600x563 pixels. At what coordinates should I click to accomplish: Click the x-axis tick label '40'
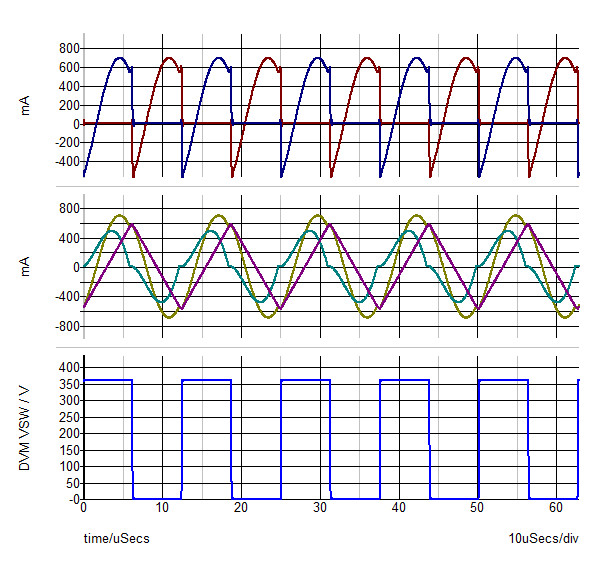[x=399, y=508]
